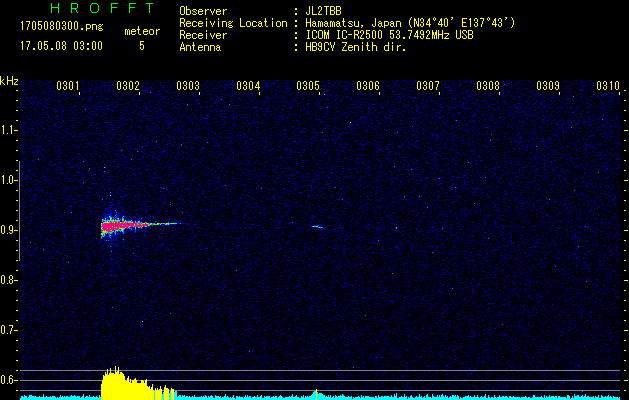
Task: Select the 0308 time marker
Action: pos(488,86)
